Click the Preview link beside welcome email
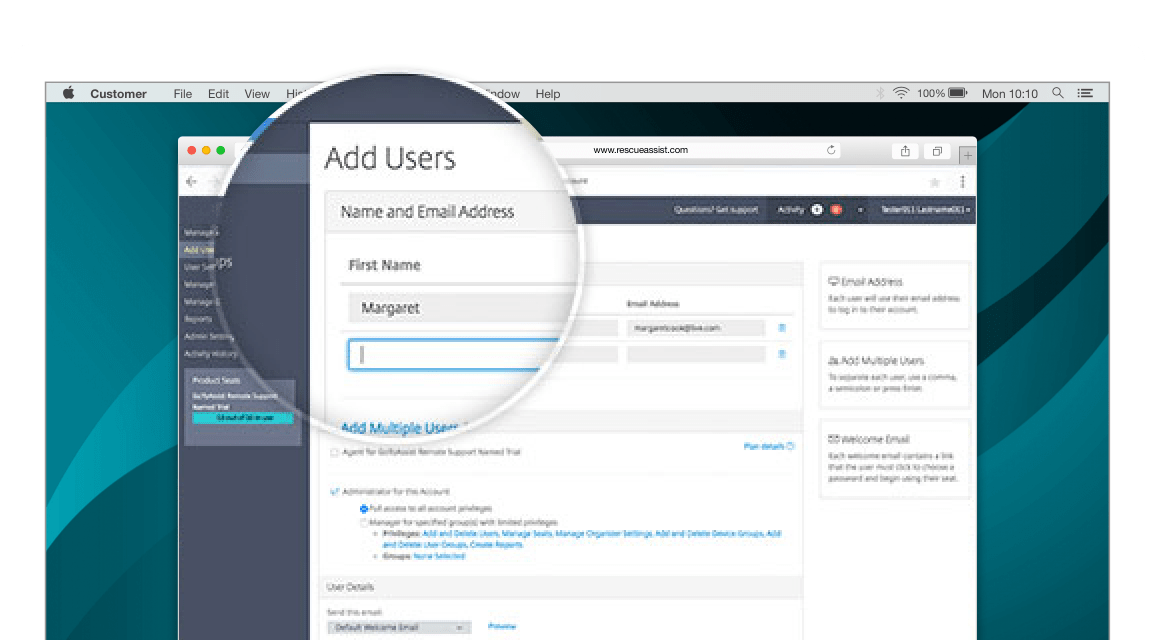 pos(502,626)
